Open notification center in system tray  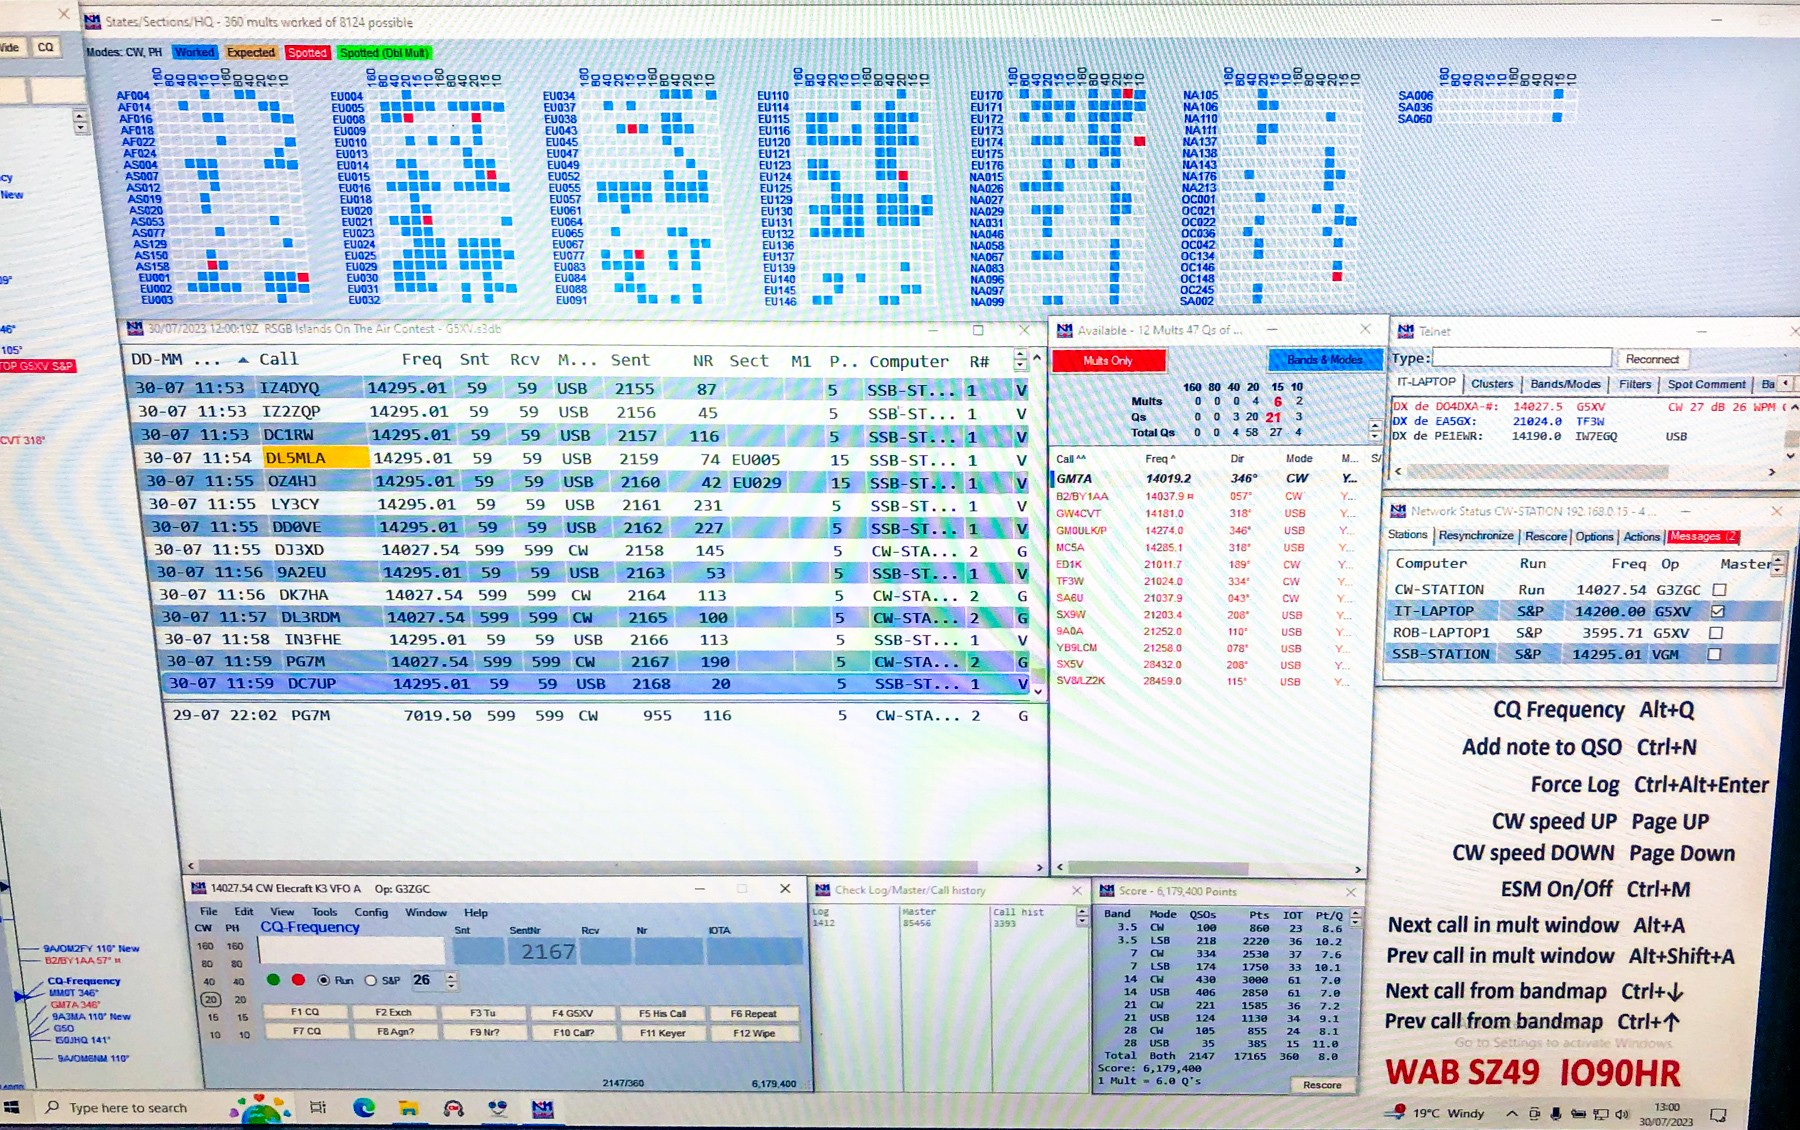1718,1114
